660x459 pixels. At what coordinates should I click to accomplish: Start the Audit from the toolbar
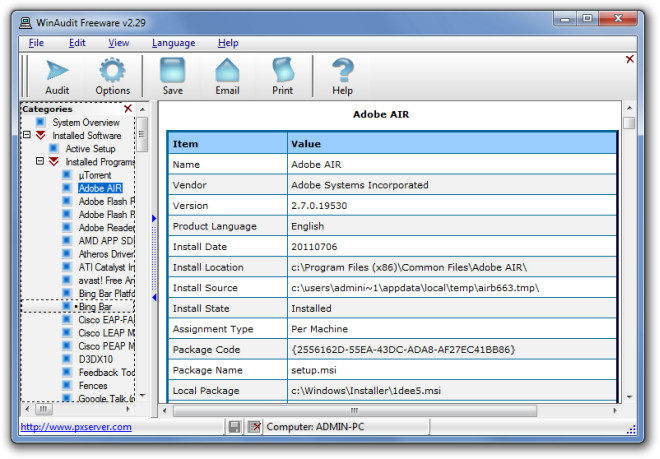57,77
